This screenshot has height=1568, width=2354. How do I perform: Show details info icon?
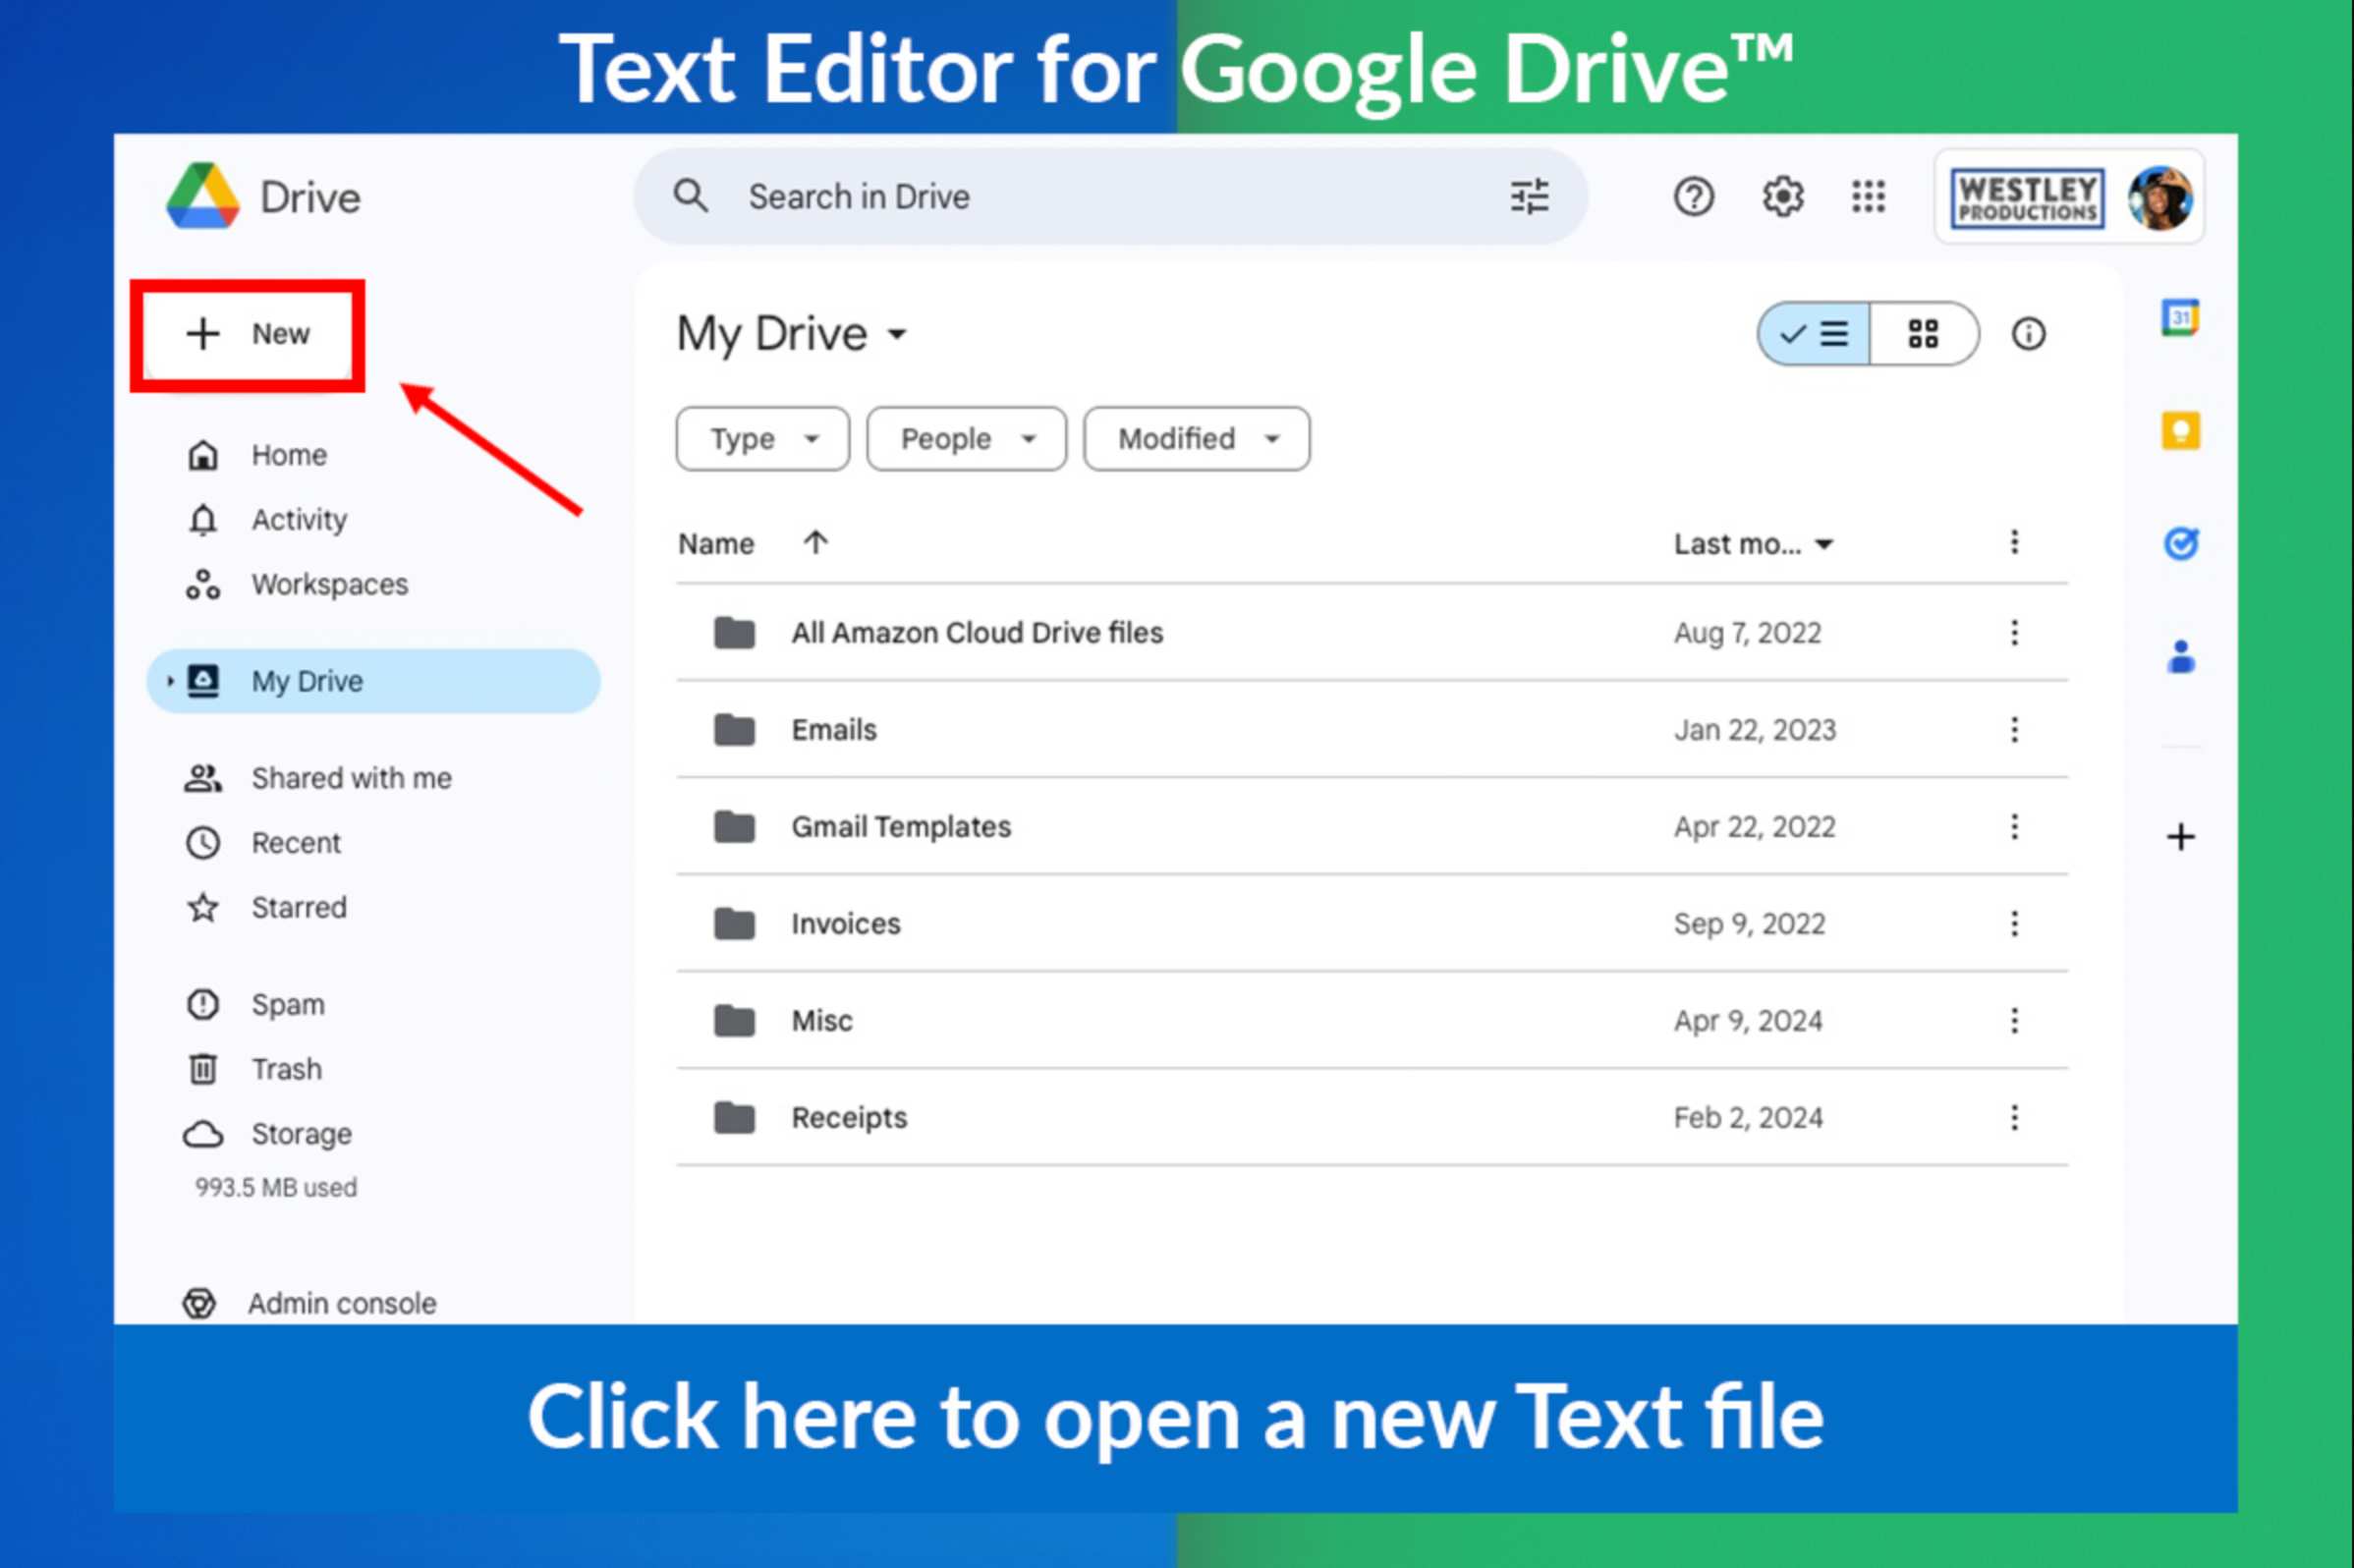(2028, 333)
